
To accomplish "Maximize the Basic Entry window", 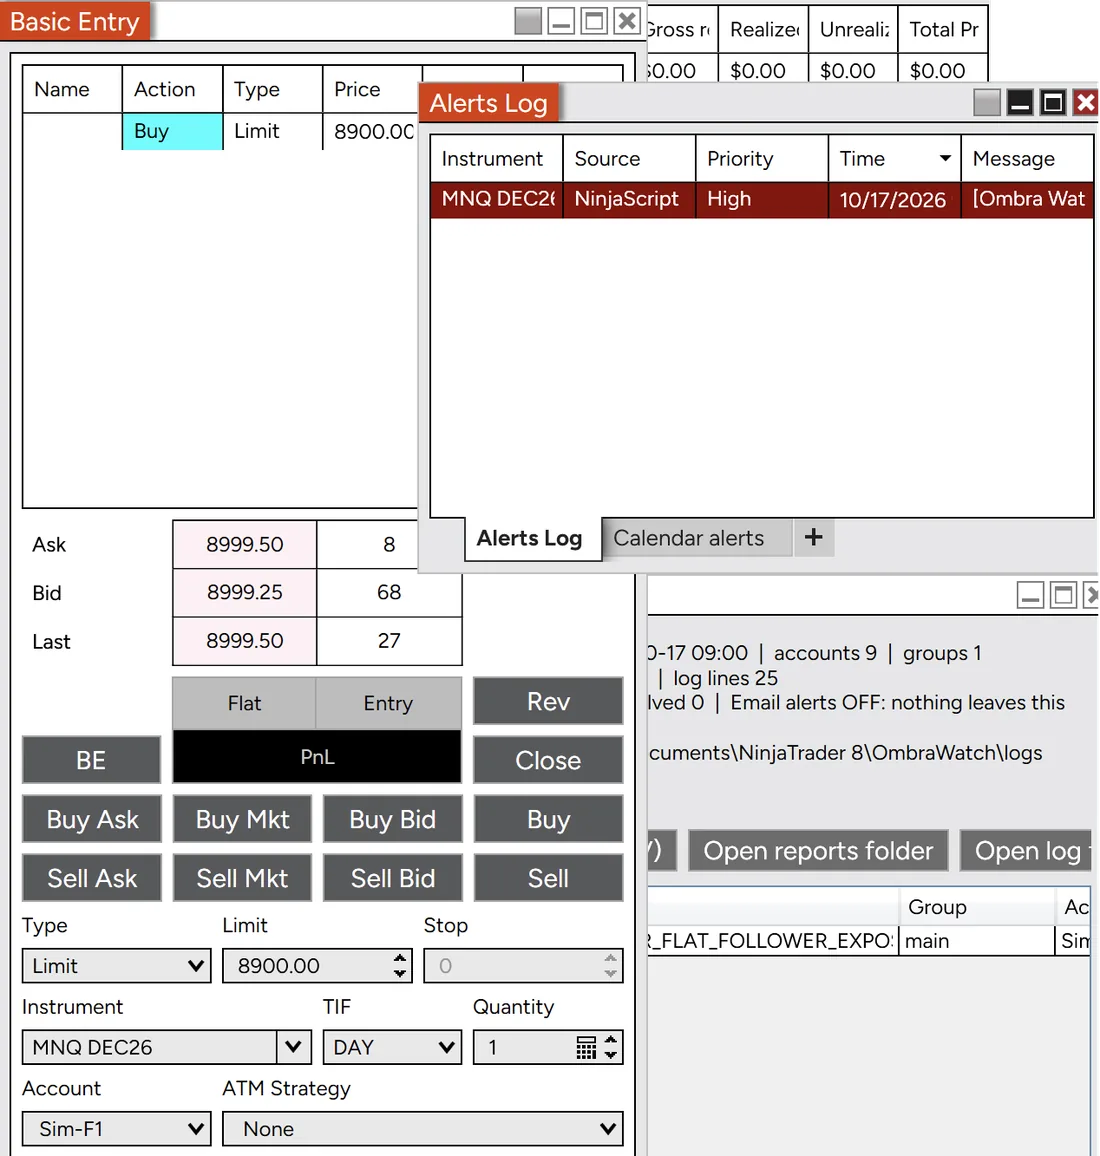I will click(594, 21).
